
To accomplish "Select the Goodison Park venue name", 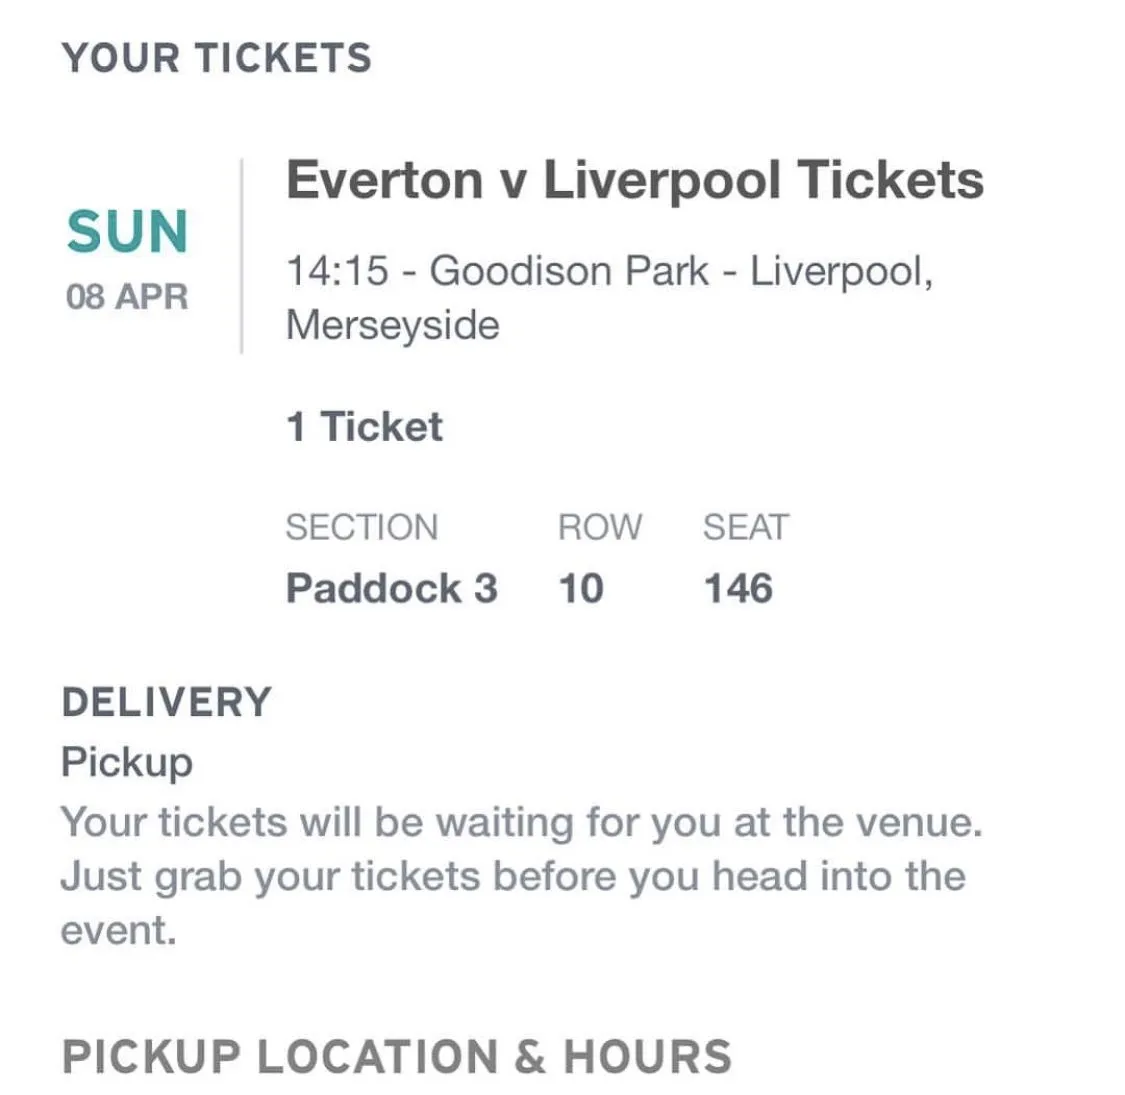I will point(569,271).
